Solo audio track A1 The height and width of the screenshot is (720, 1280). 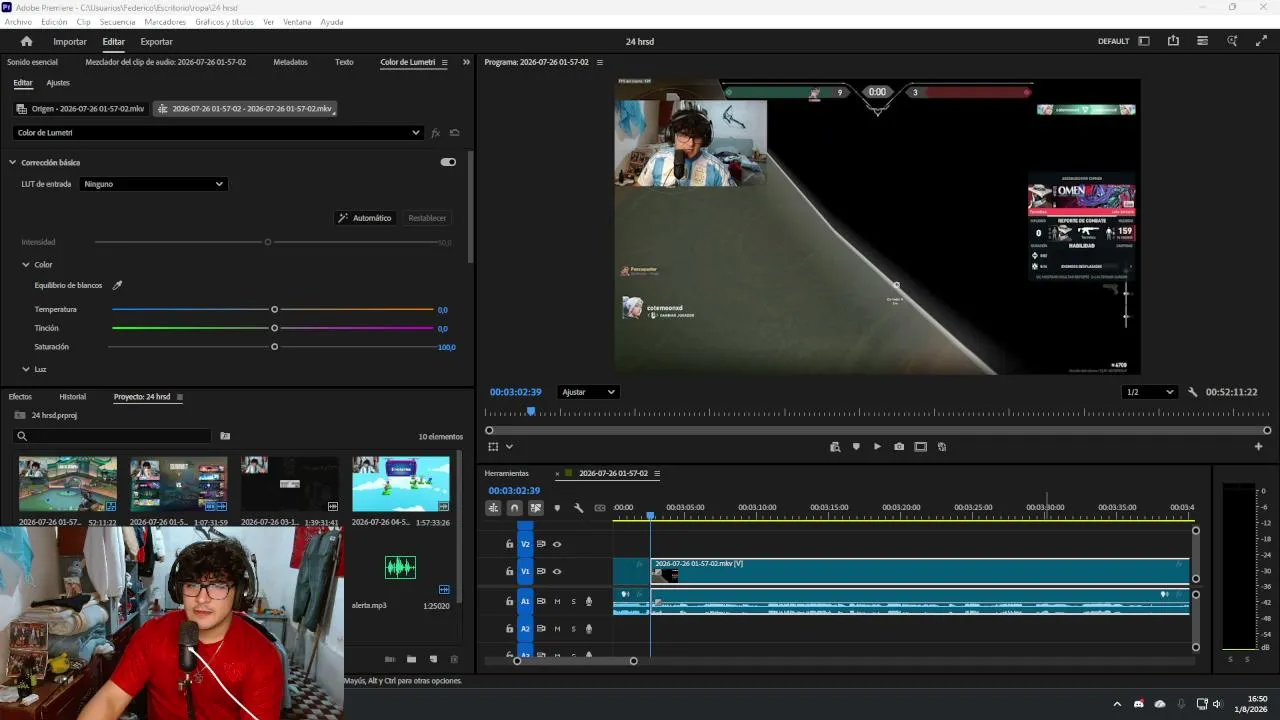click(x=573, y=601)
